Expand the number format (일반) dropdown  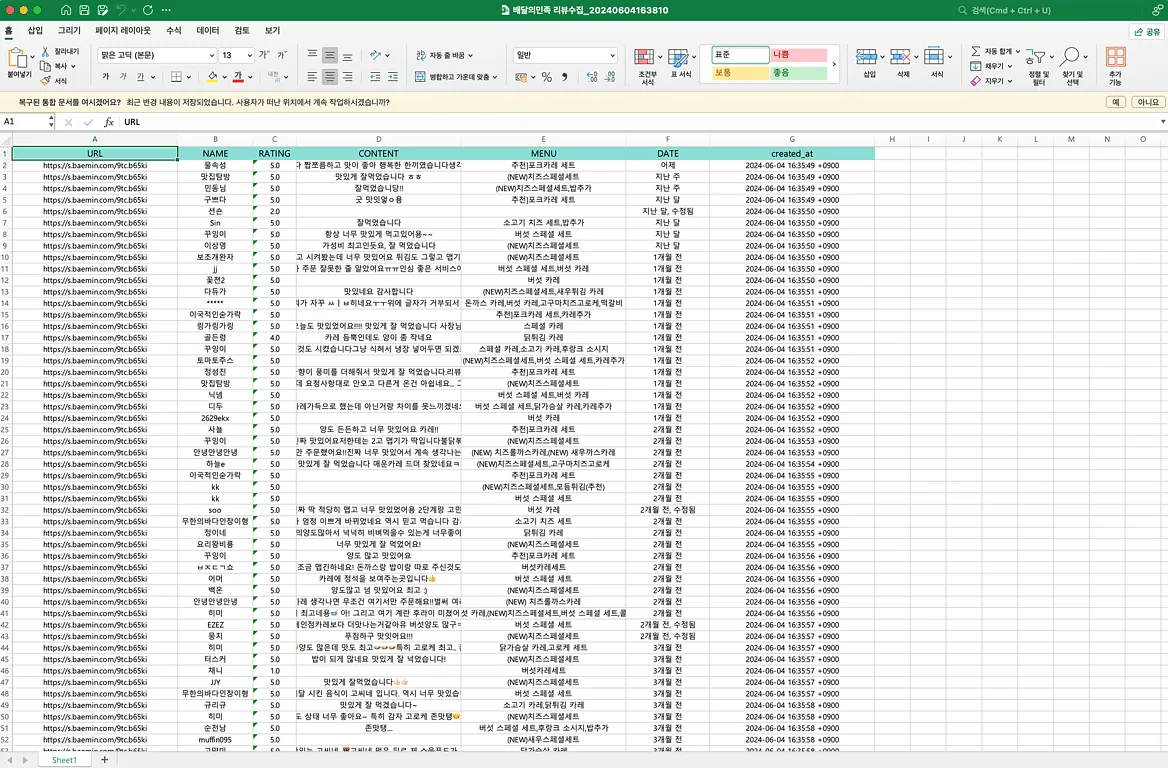click(x=611, y=56)
